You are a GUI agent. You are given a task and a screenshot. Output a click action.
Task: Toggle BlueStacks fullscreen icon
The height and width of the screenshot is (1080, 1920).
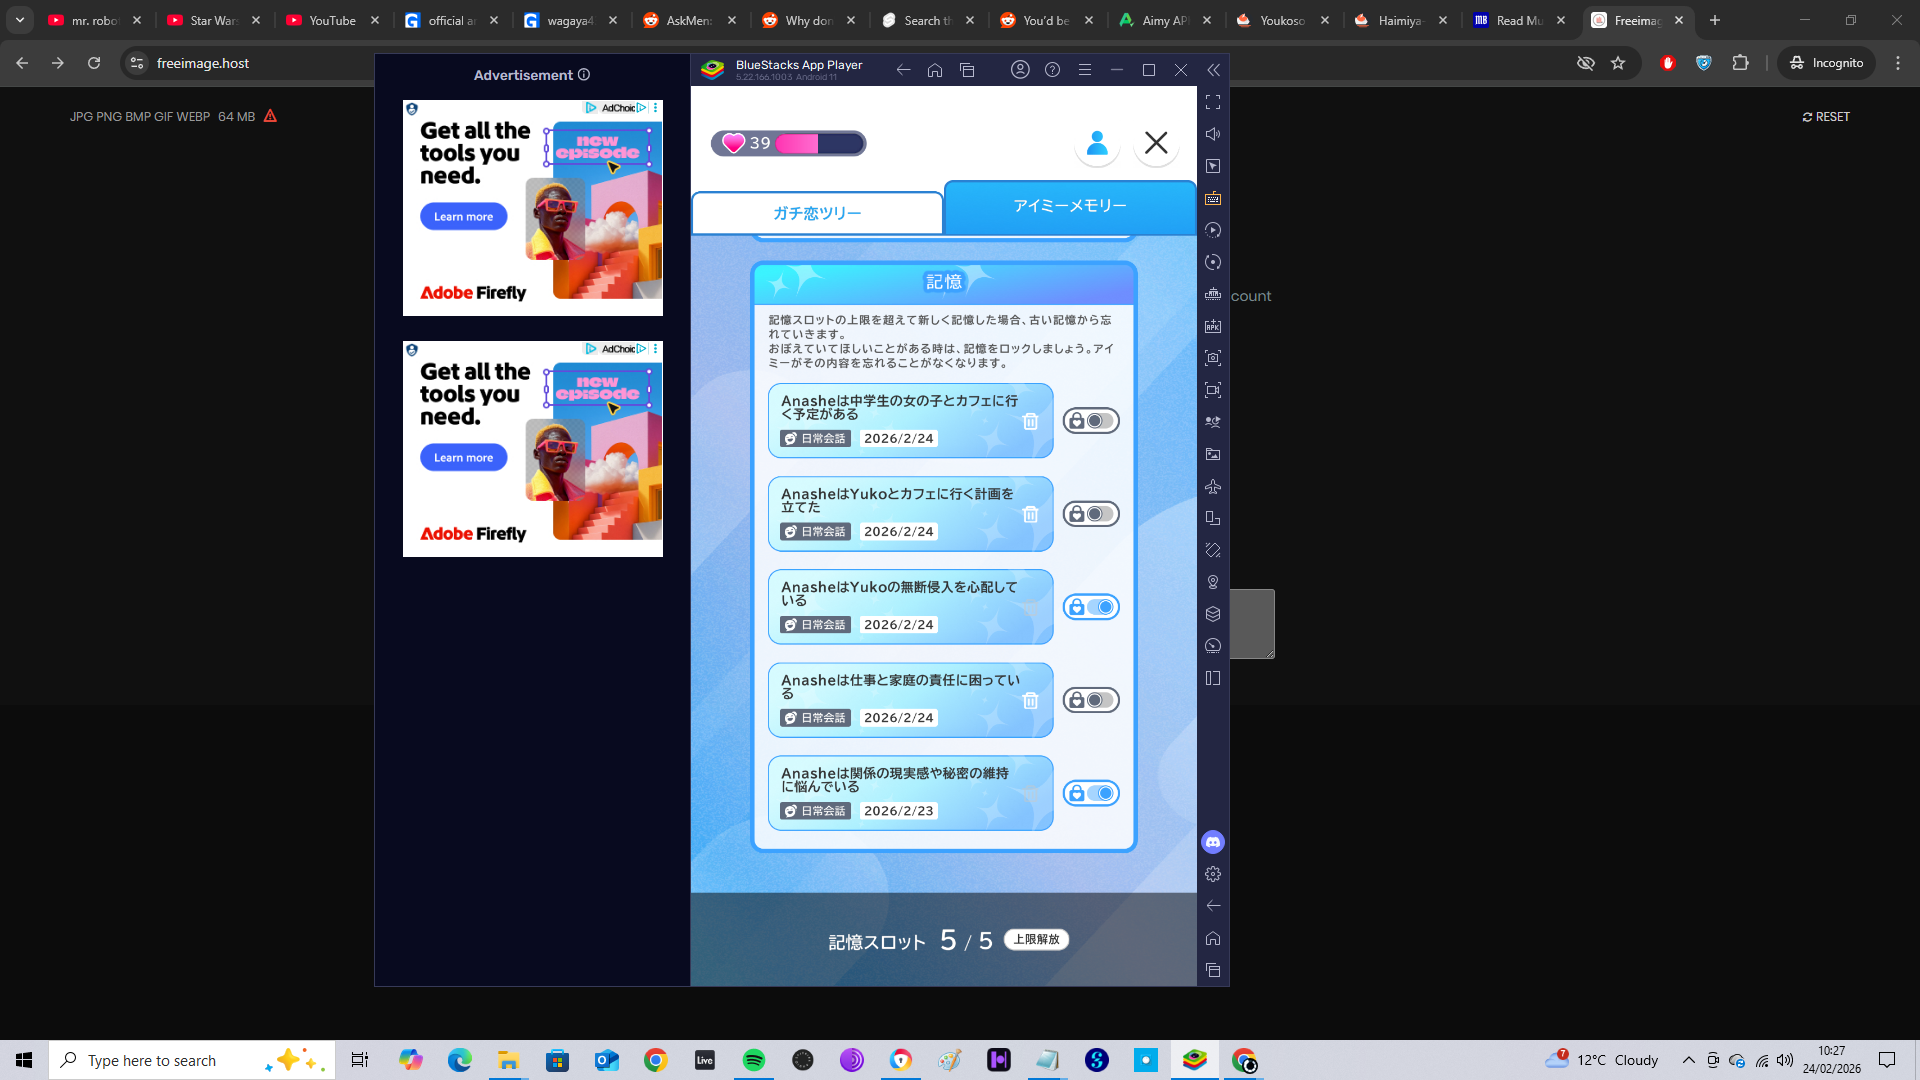(1213, 102)
